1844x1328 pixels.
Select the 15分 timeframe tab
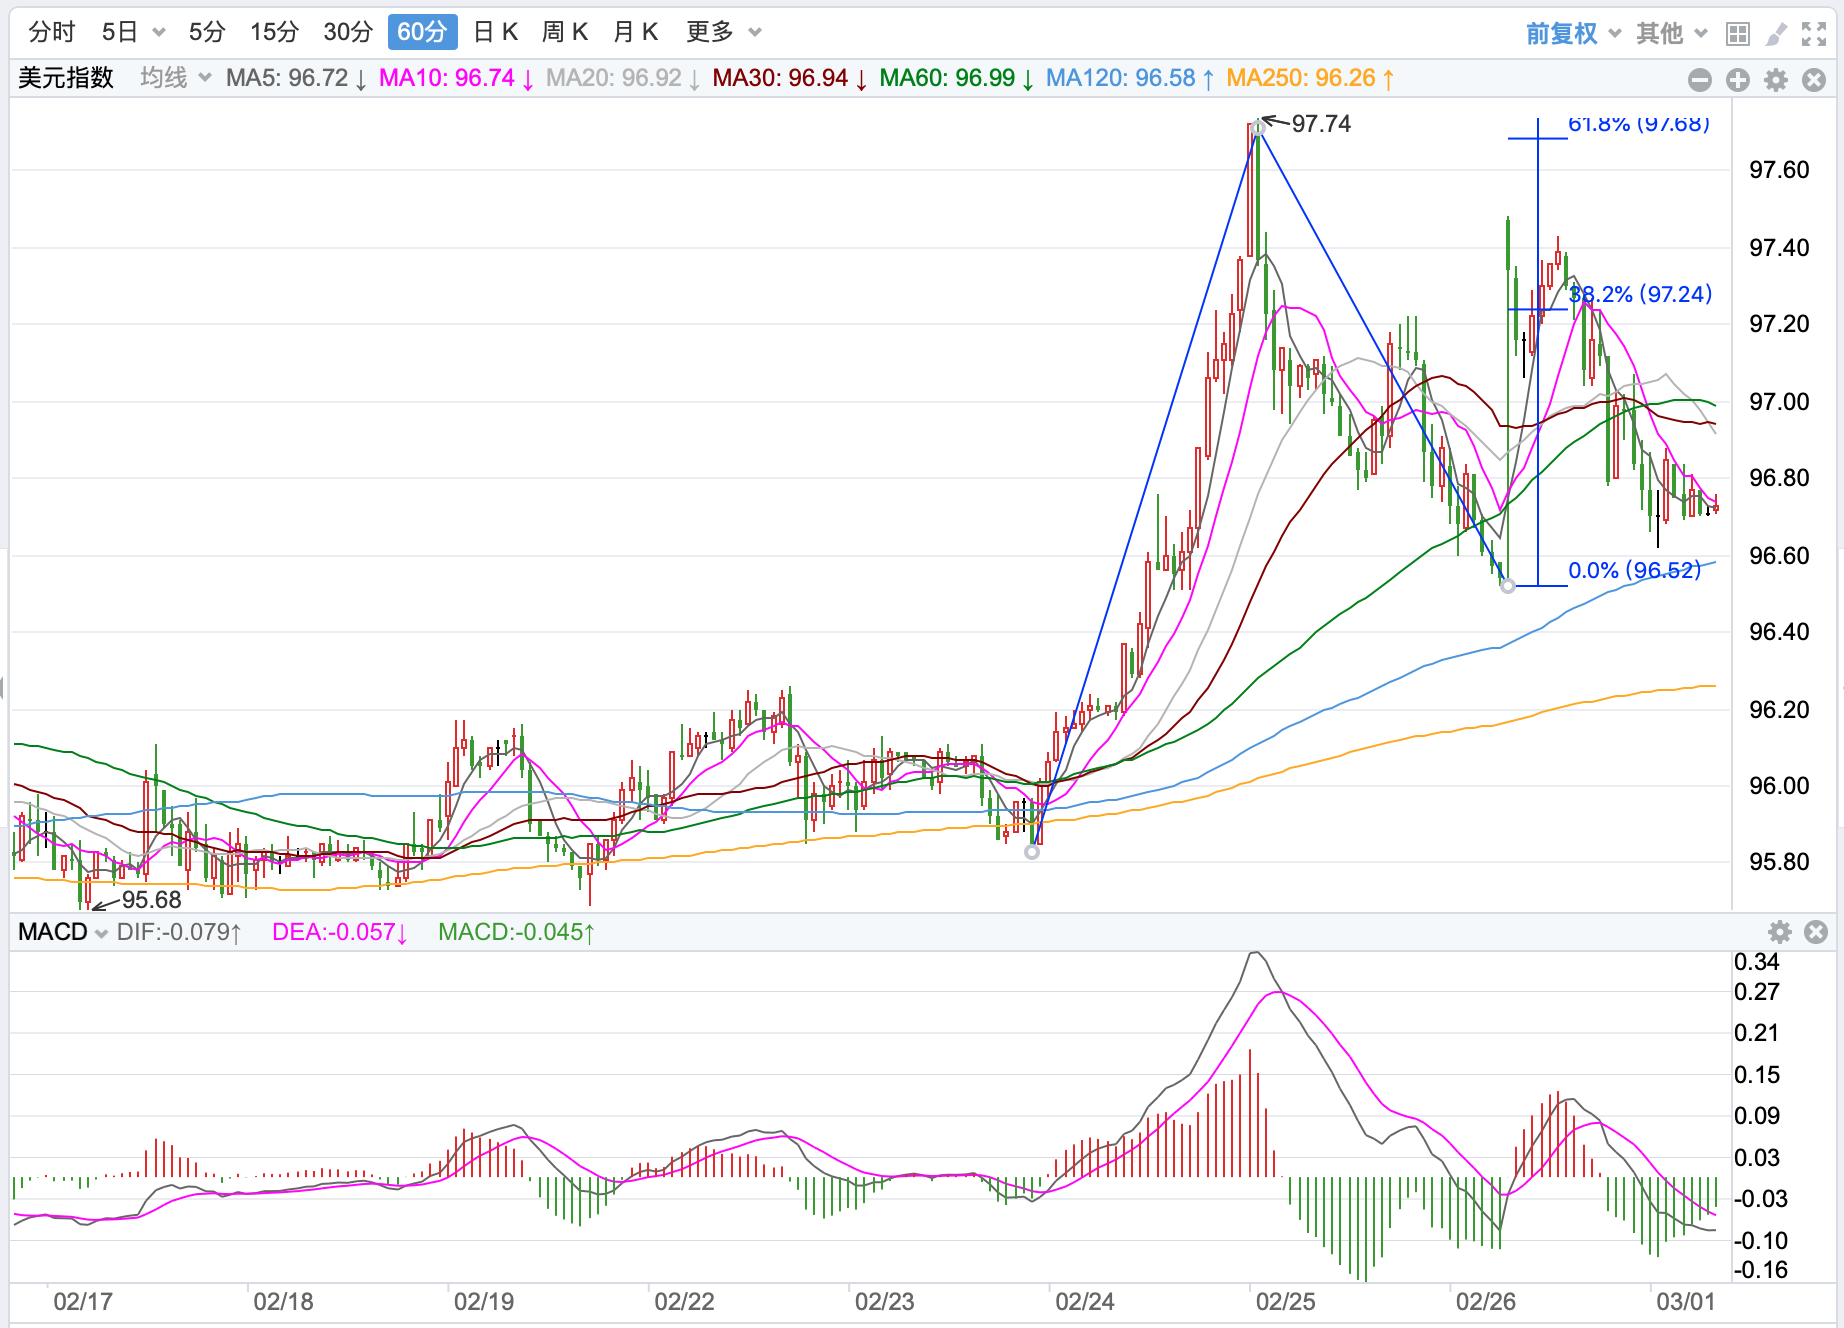click(275, 32)
